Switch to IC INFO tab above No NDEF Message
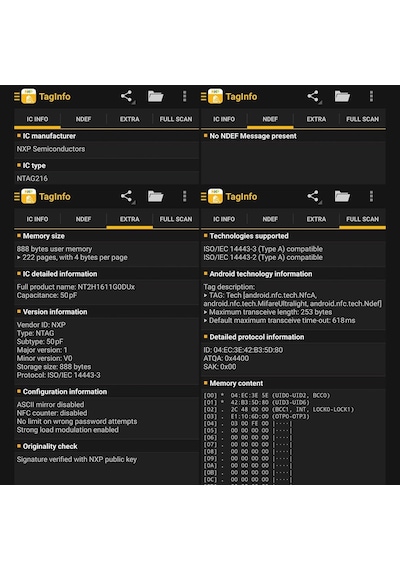This screenshot has width=400, height=570. pyautogui.click(x=224, y=119)
